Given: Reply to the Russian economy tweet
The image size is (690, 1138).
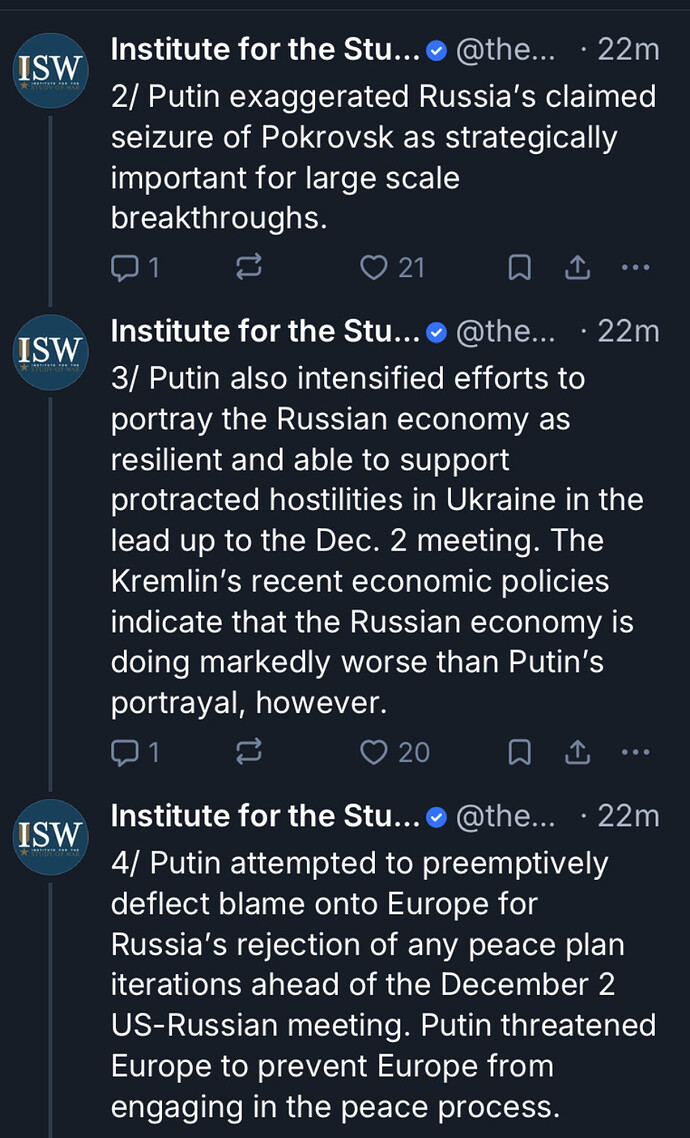Looking at the screenshot, I should [x=125, y=752].
